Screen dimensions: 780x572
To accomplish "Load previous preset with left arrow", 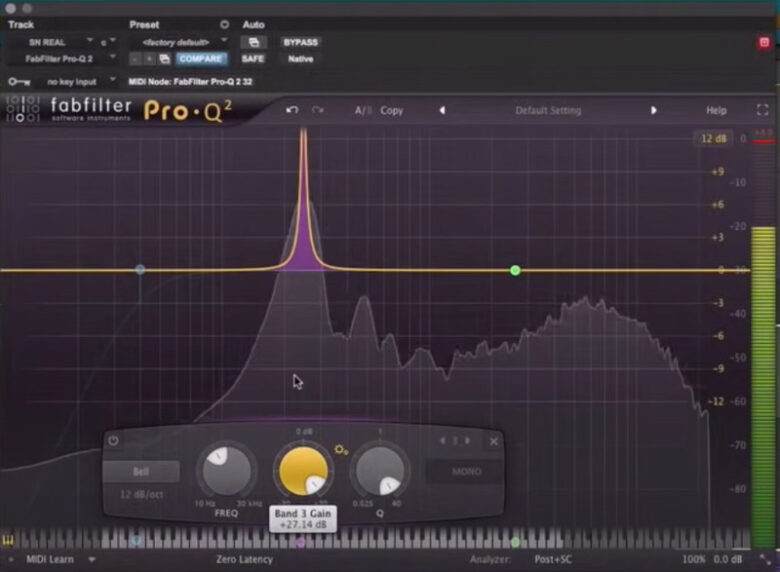I will coord(442,110).
